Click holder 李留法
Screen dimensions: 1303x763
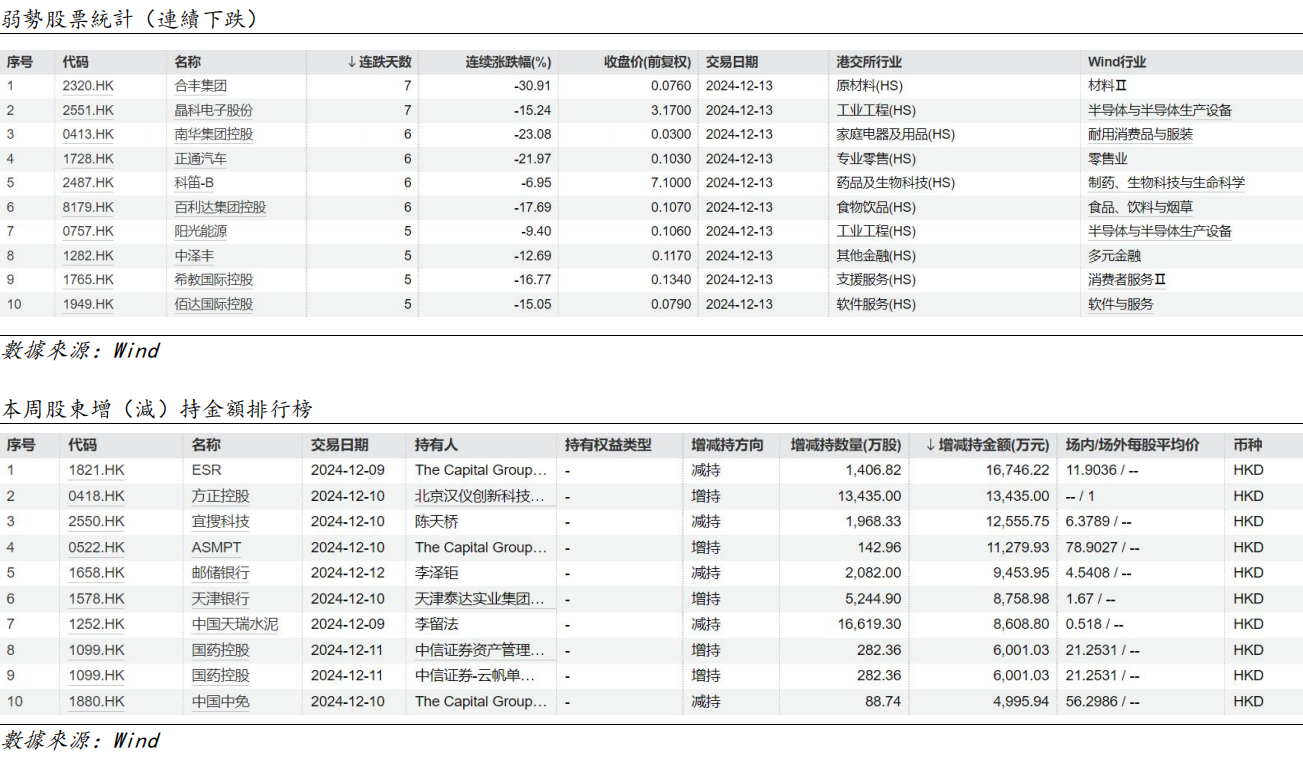click(436, 624)
